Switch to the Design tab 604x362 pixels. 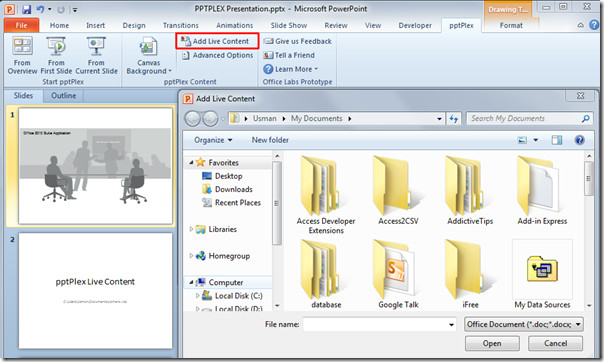pyautogui.click(x=134, y=25)
